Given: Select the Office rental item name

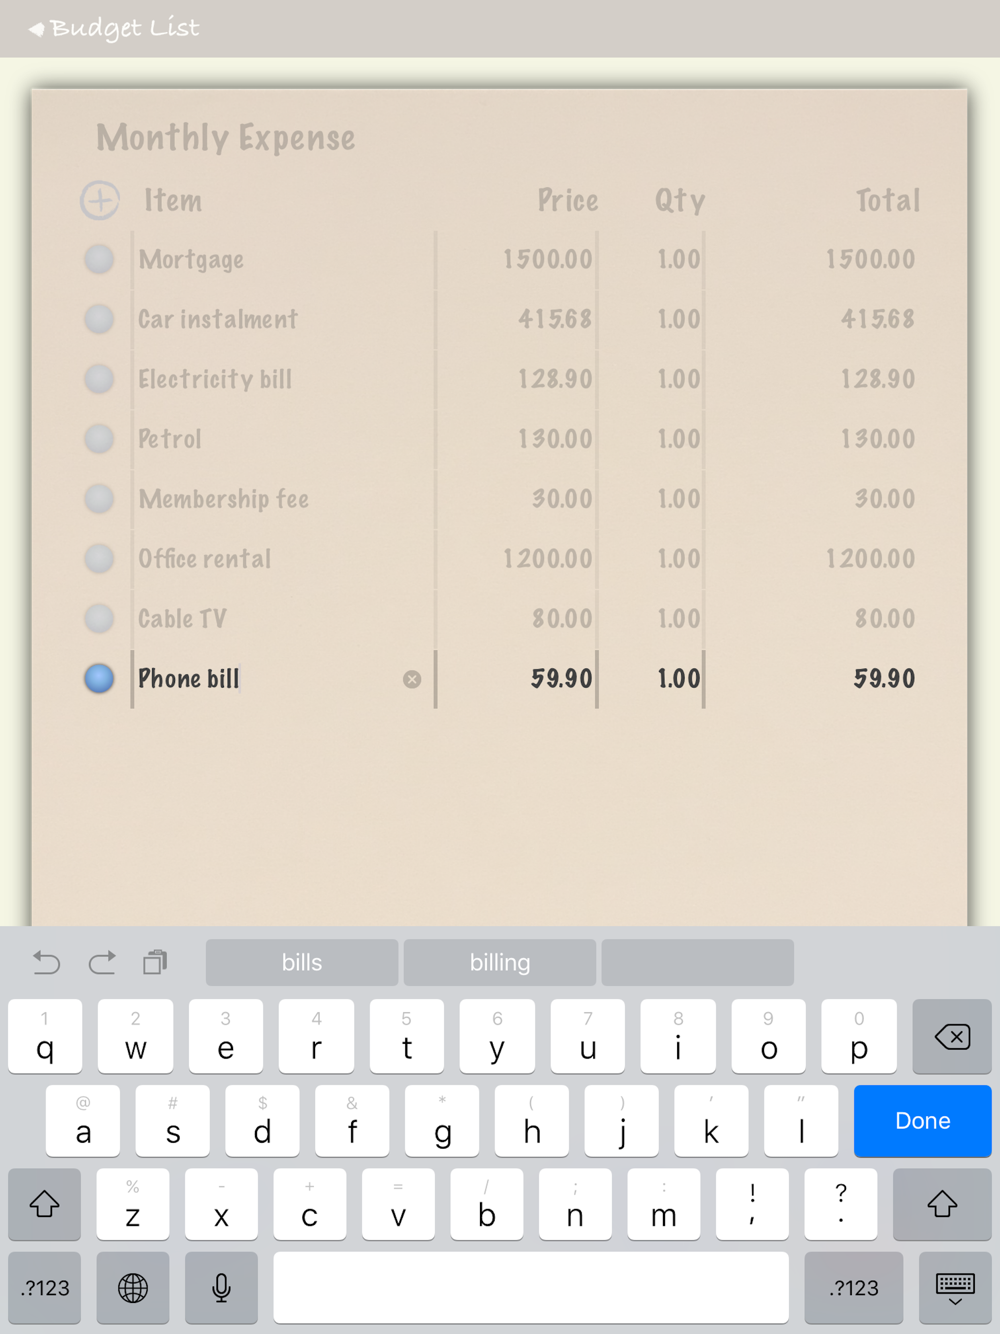Looking at the screenshot, I should tap(205, 559).
